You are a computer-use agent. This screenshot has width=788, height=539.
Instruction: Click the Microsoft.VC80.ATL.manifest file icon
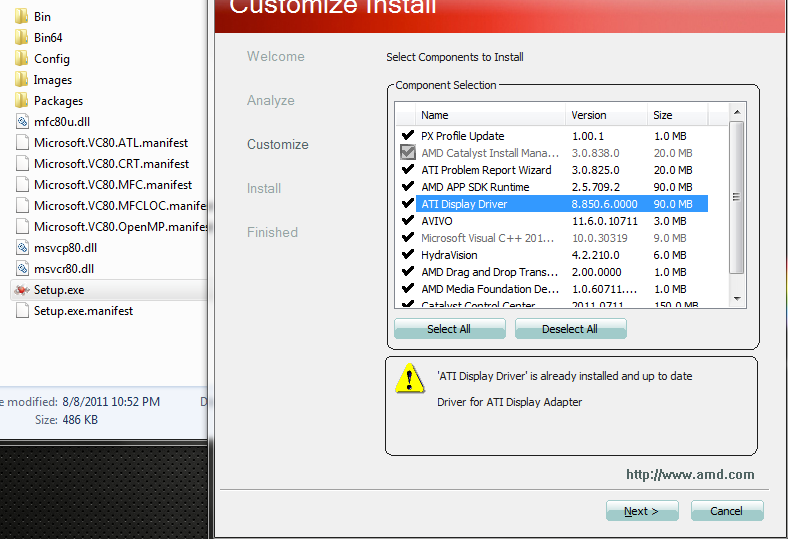pos(23,143)
